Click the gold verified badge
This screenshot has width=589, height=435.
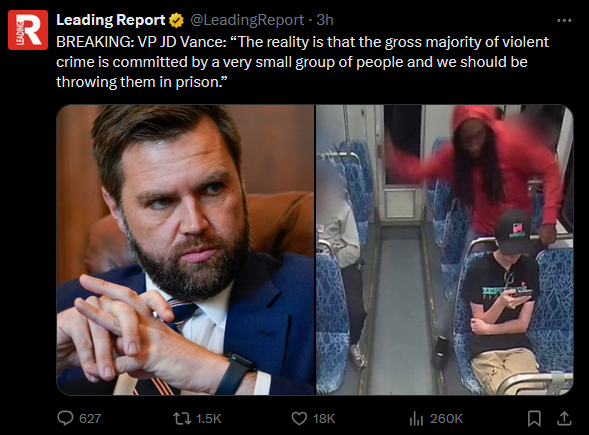point(176,20)
